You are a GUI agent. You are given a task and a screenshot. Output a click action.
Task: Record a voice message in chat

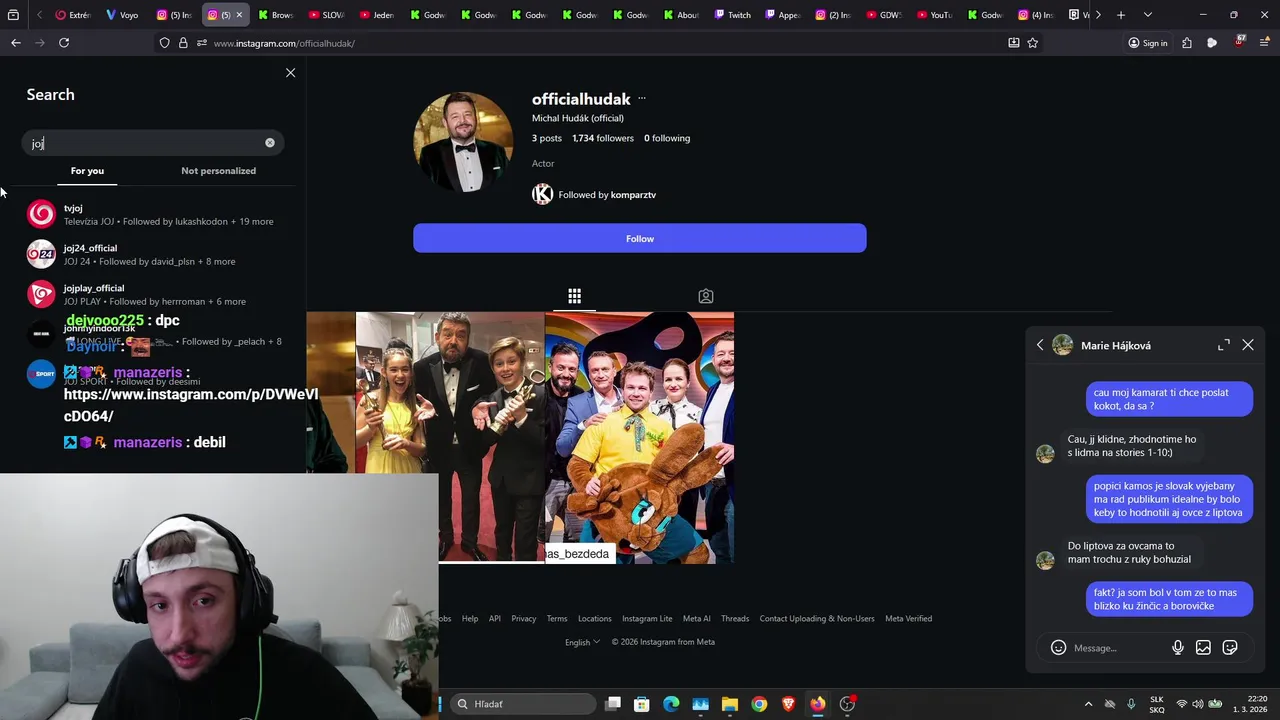1178,648
